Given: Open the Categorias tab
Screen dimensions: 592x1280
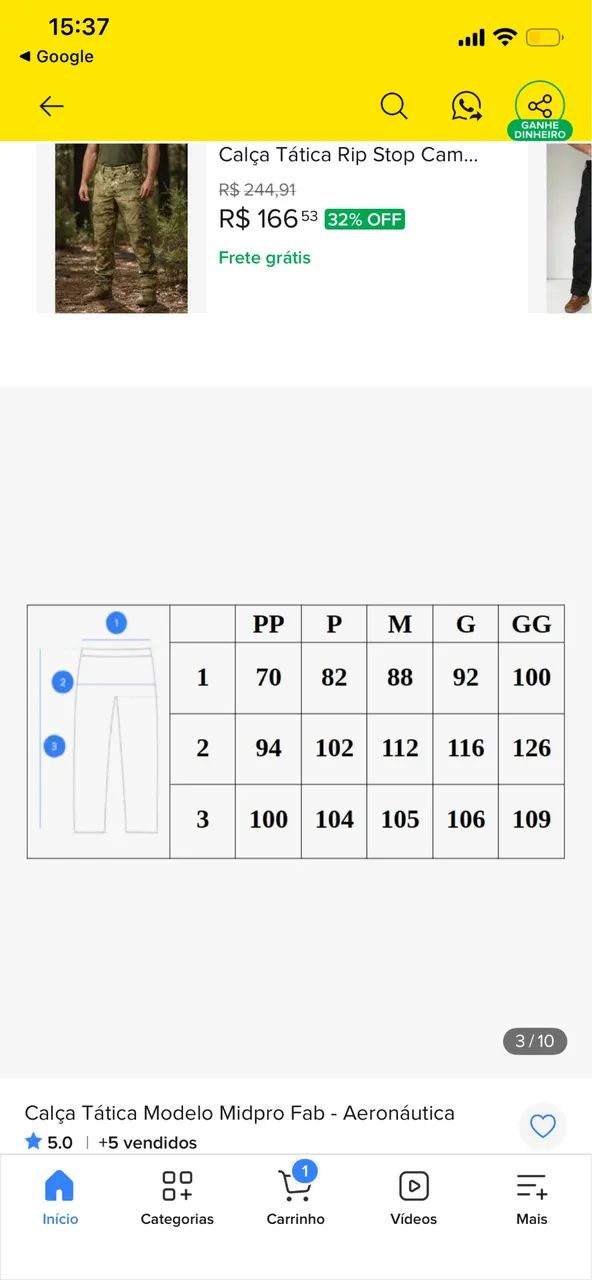Looking at the screenshot, I should (177, 1198).
